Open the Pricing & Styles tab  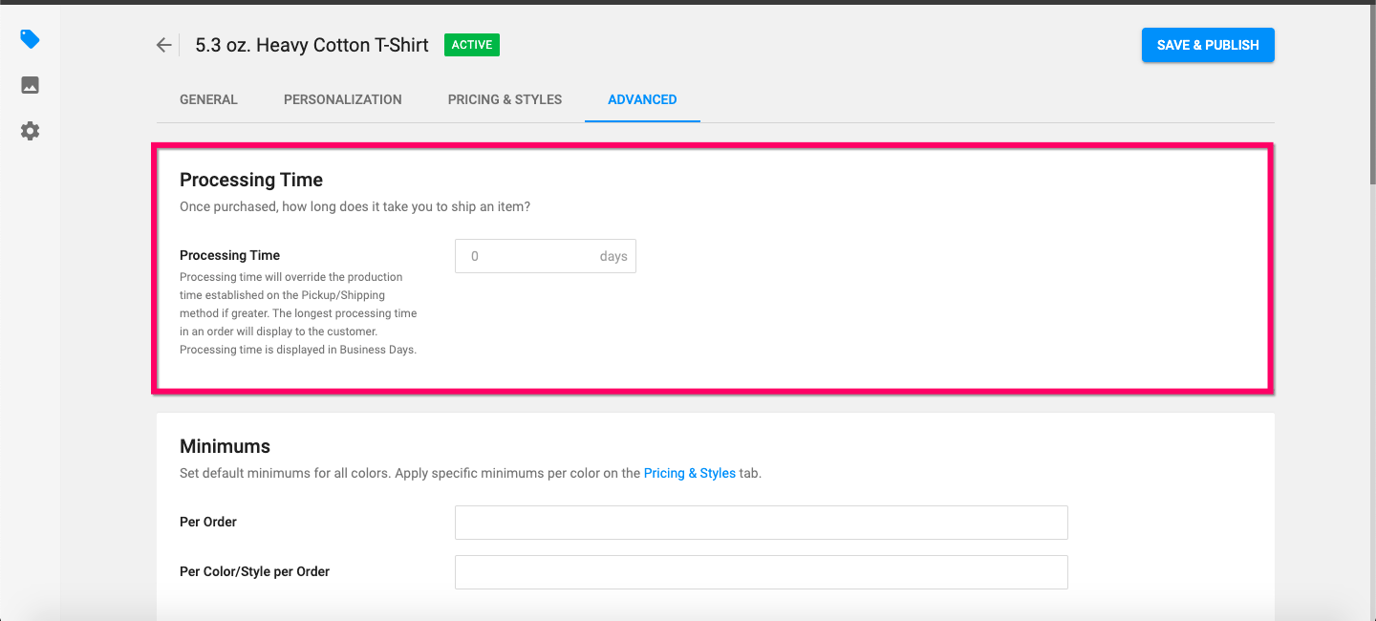505,100
